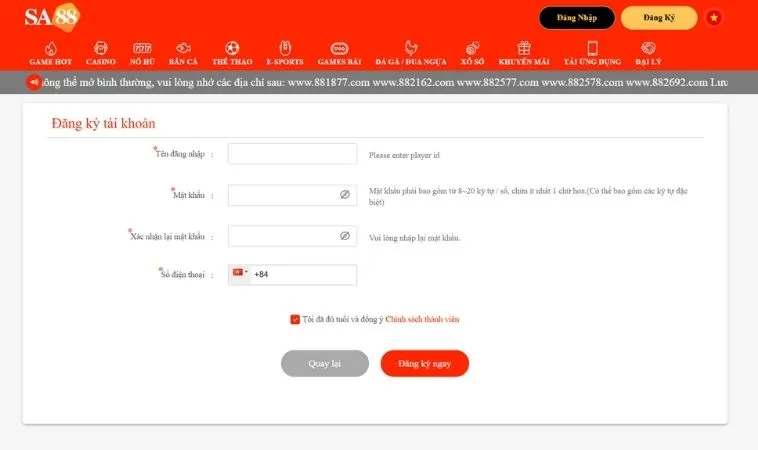Screen dimensions: 758x450
Task: Select the BẮN CÁ menu label
Action: coord(183,62)
